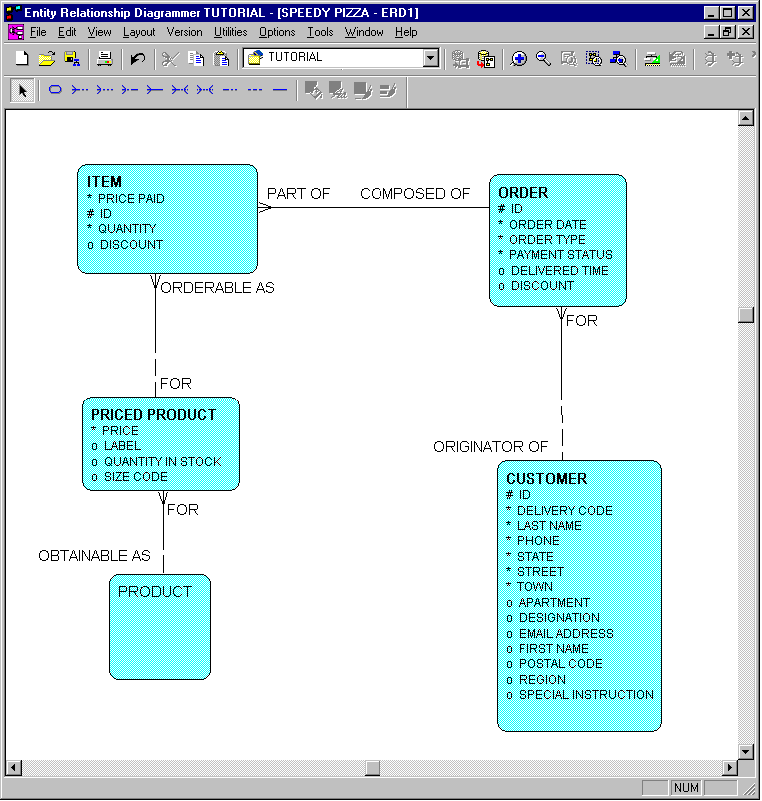Click the vertical scrollbar down arrow
This screenshot has width=762, height=801.
coord(745,751)
